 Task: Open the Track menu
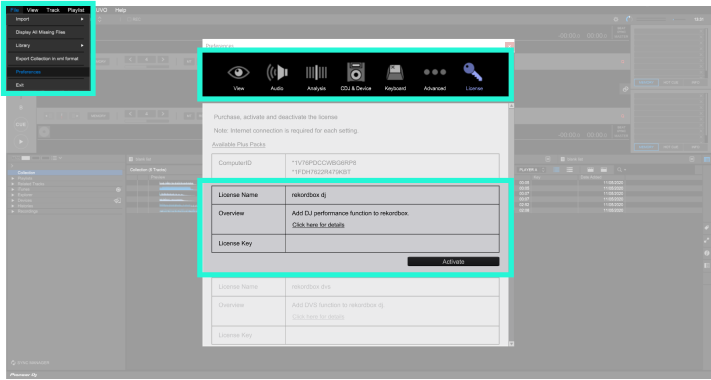pos(53,10)
